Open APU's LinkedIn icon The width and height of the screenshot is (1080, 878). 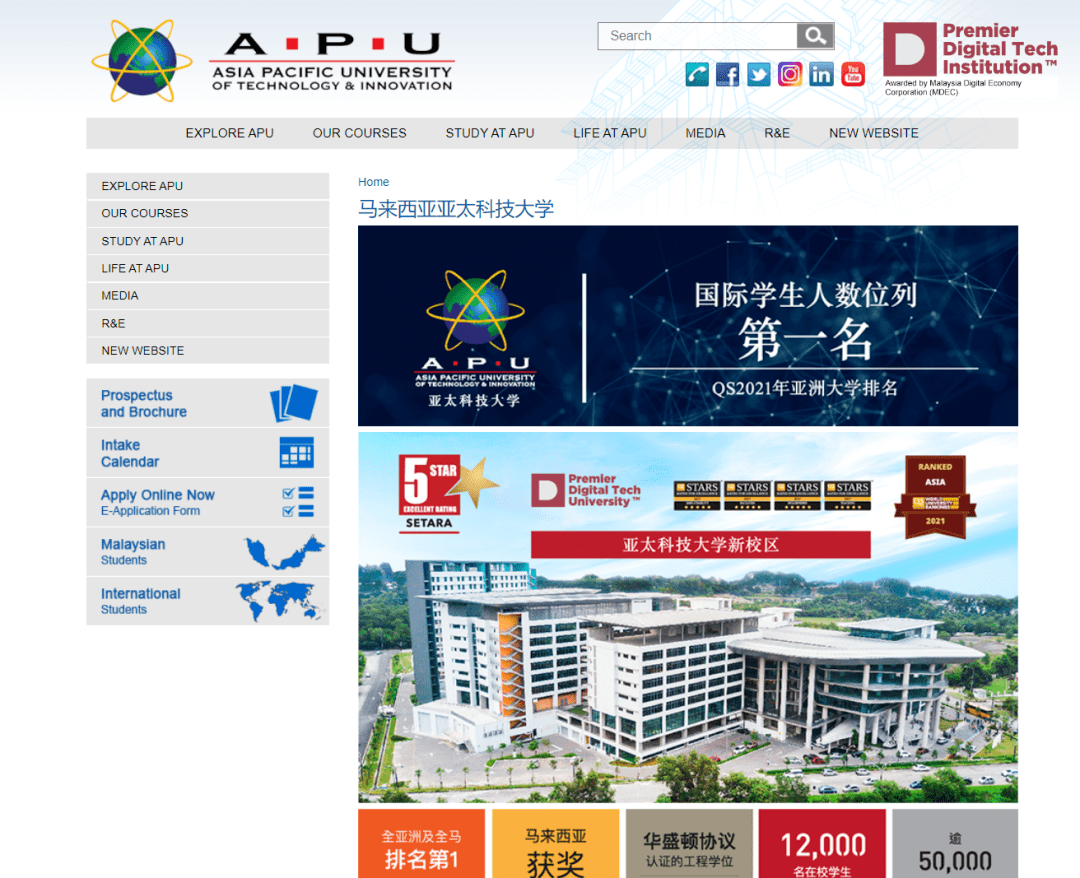pyautogui.click(x=821, y=74)
